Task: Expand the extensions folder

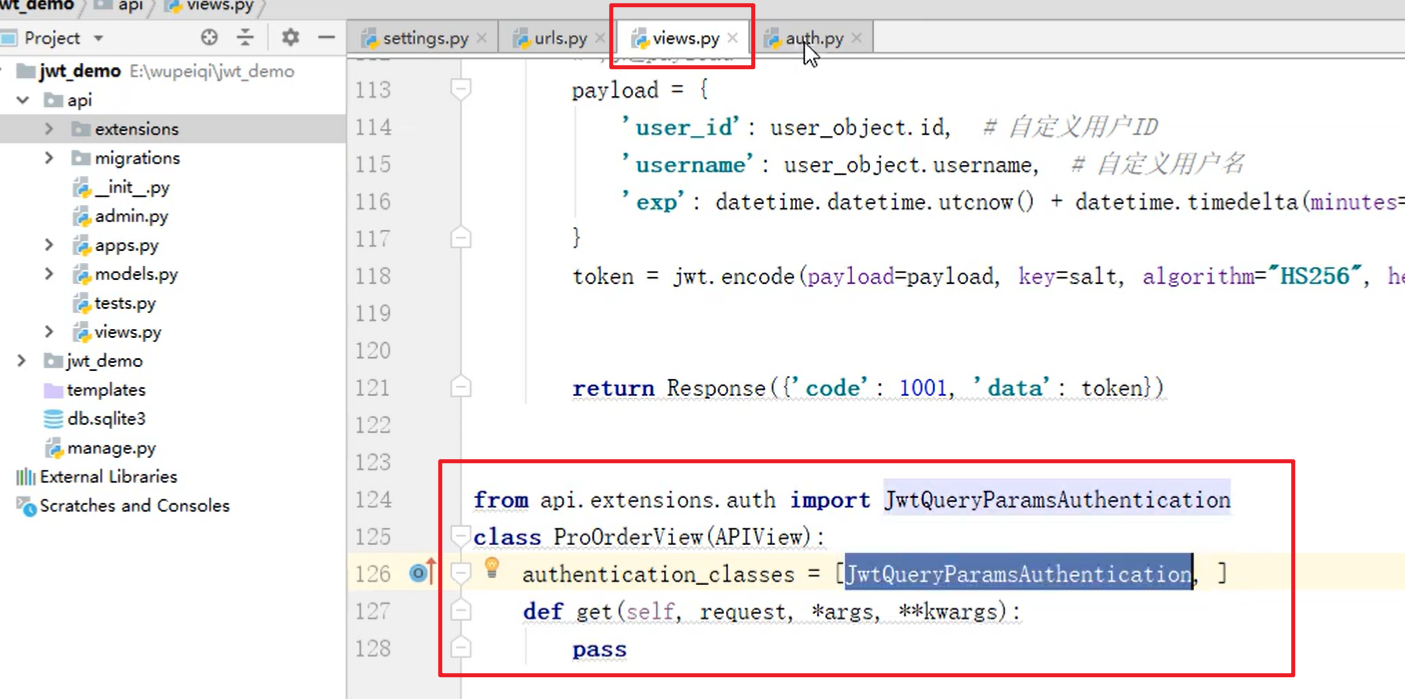Action: coord(49,129)
